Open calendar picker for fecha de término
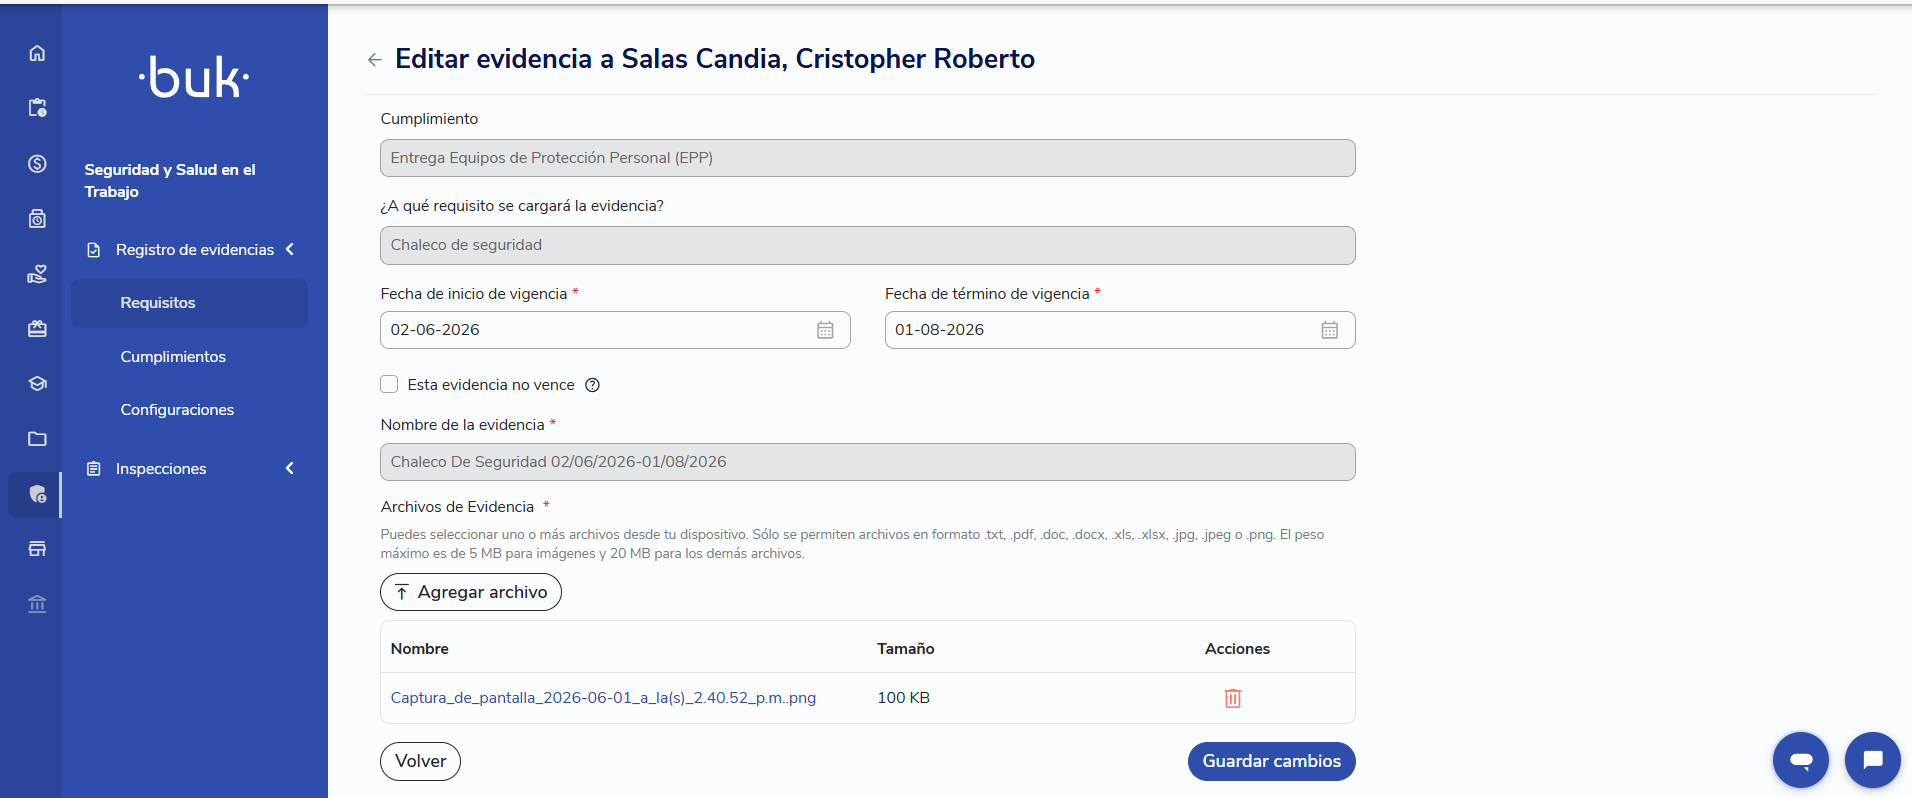 point(1329,330)
